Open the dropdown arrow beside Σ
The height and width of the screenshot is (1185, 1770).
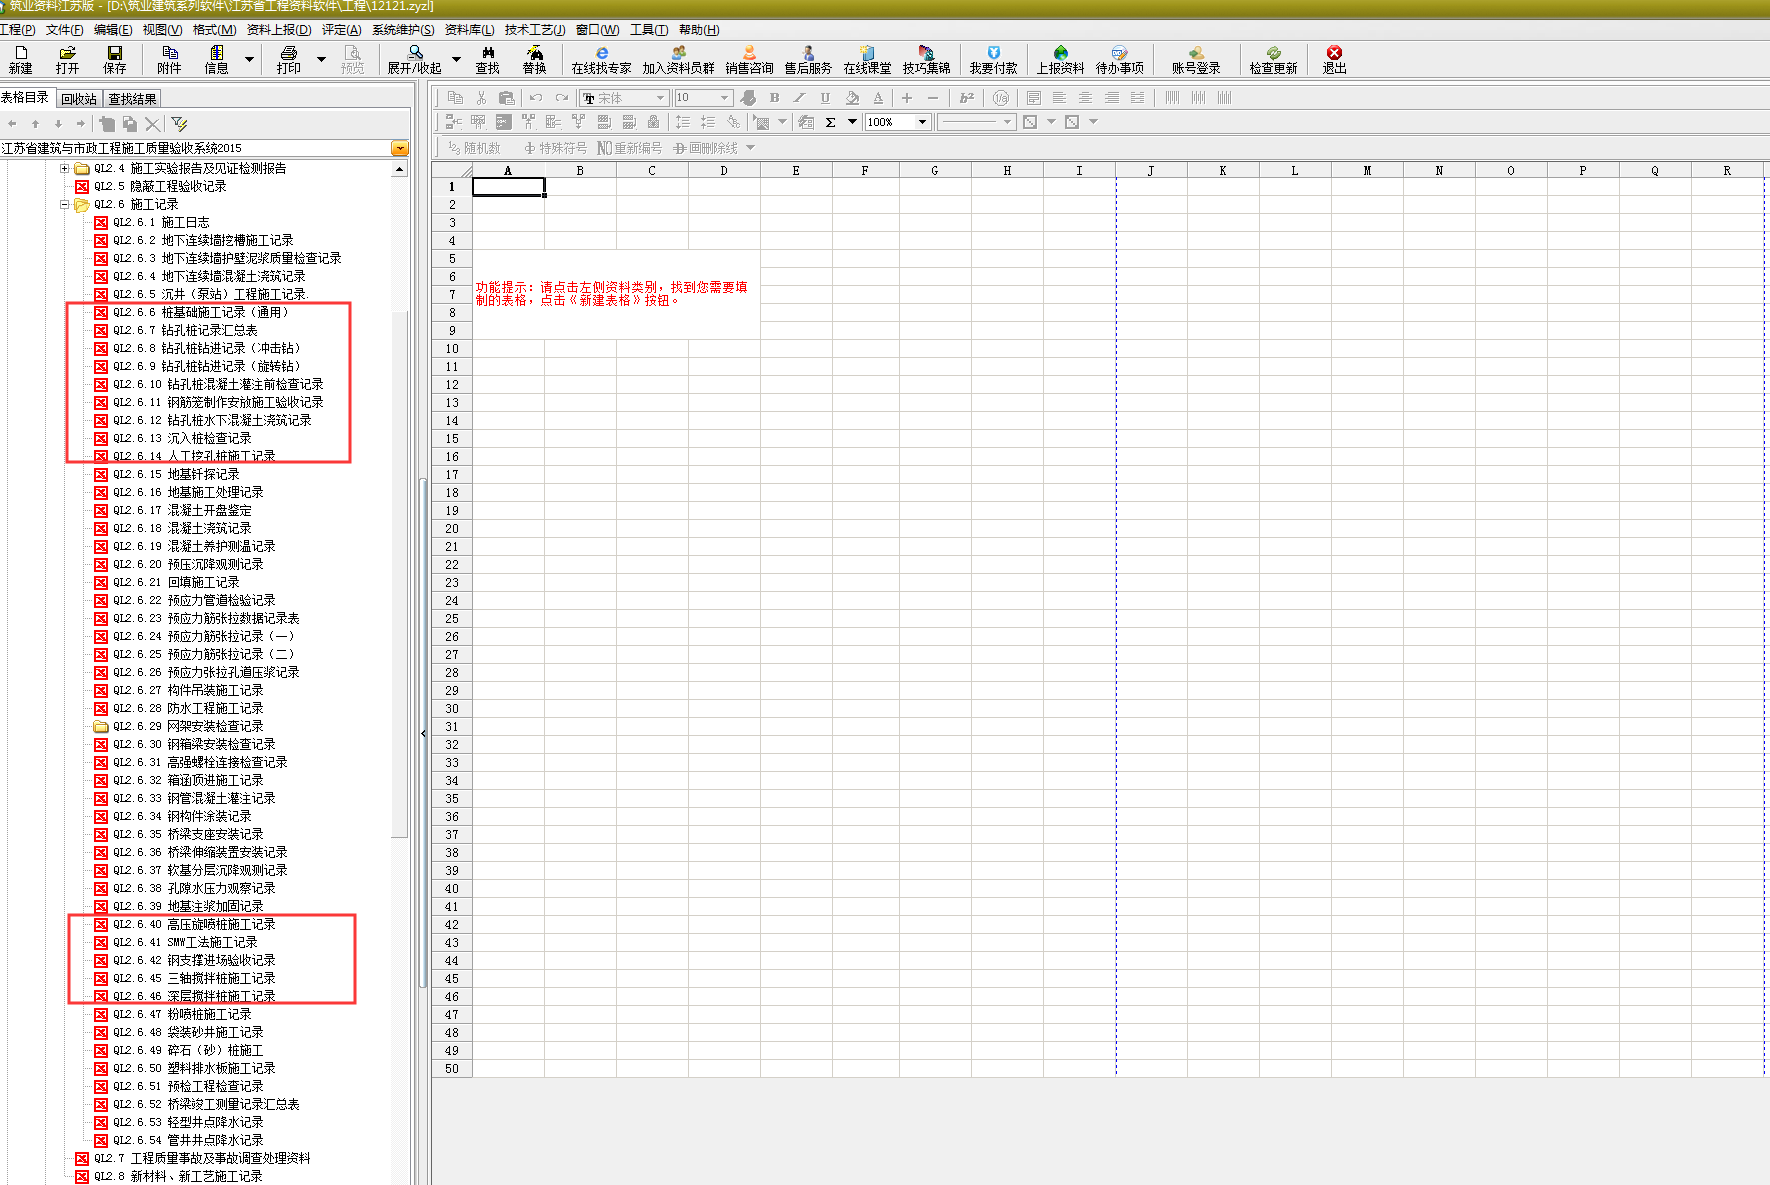tap(852, 122)
